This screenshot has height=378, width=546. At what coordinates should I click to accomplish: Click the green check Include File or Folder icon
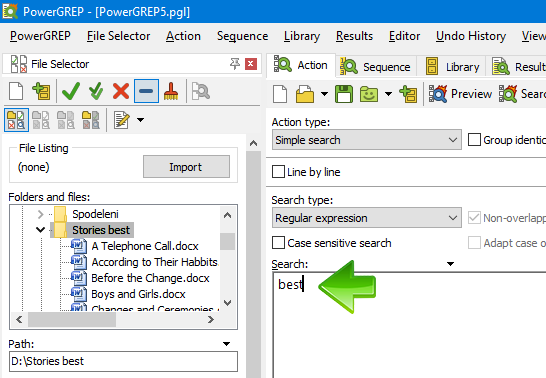click(71, 91)
